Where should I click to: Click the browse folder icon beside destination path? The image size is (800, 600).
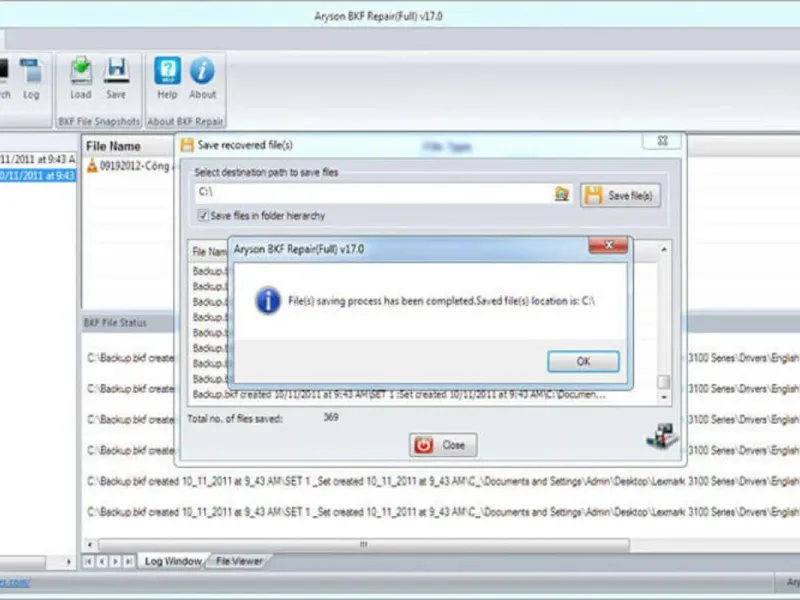tap(562, 194)
